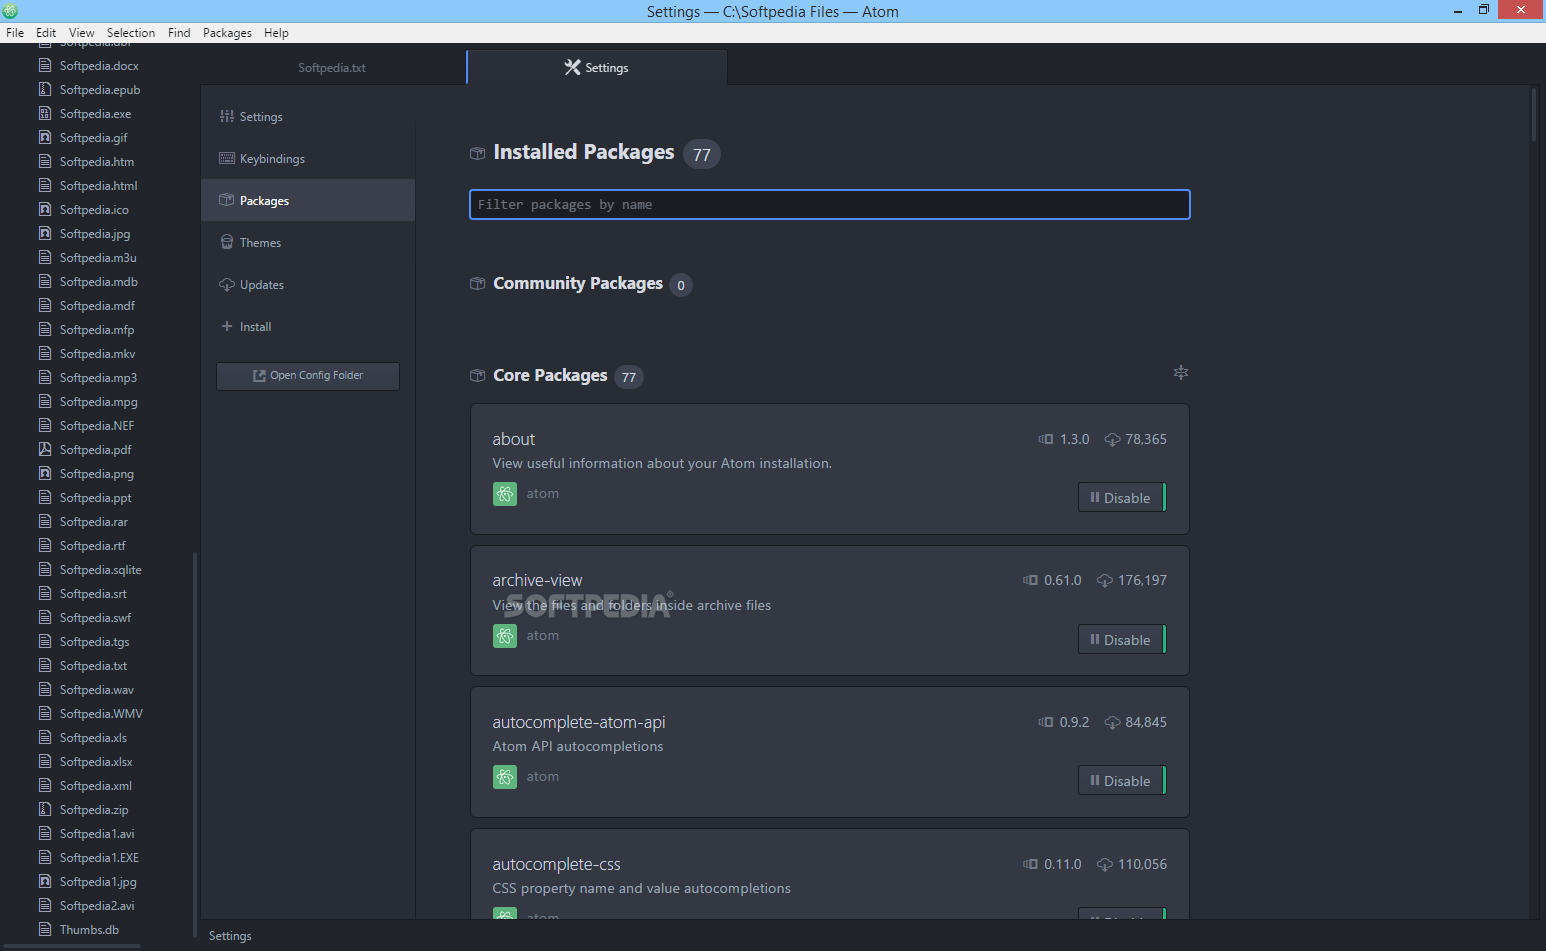Click the Softpedia1.jpg image icon
This screenshot has height=951, width=1546.
coord(45,882)
